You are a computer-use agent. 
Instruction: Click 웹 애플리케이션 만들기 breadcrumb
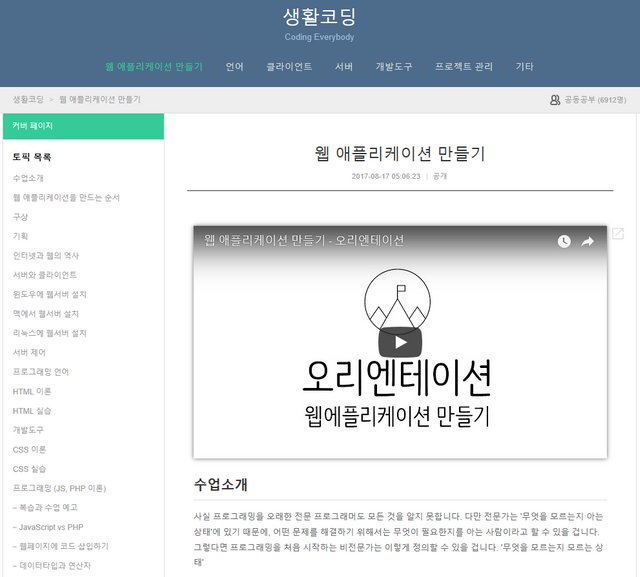coord(100,100)
